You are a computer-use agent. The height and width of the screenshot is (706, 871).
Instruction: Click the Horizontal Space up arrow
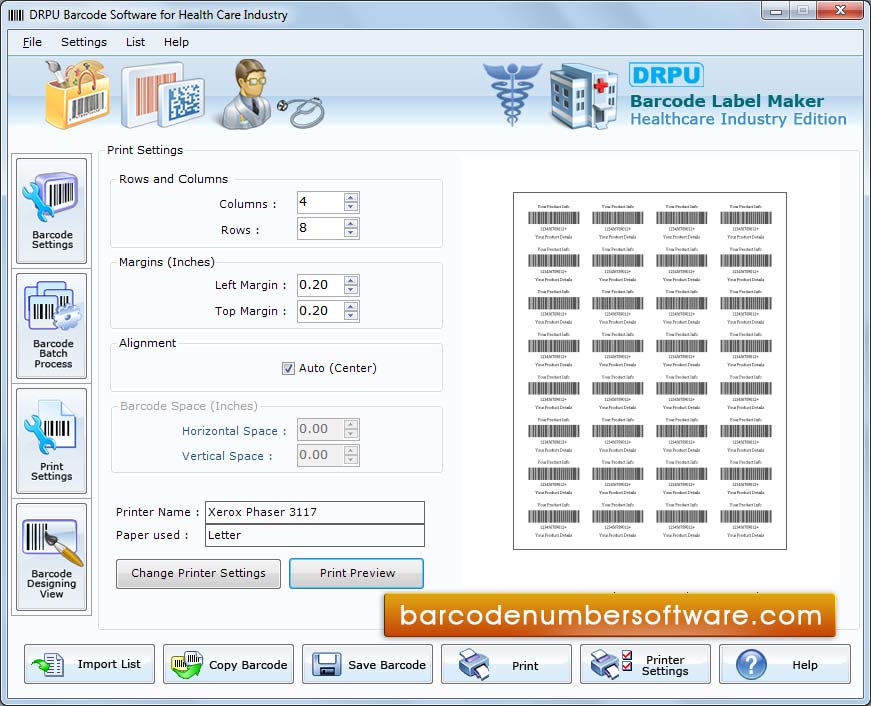(x=351, y=424)
